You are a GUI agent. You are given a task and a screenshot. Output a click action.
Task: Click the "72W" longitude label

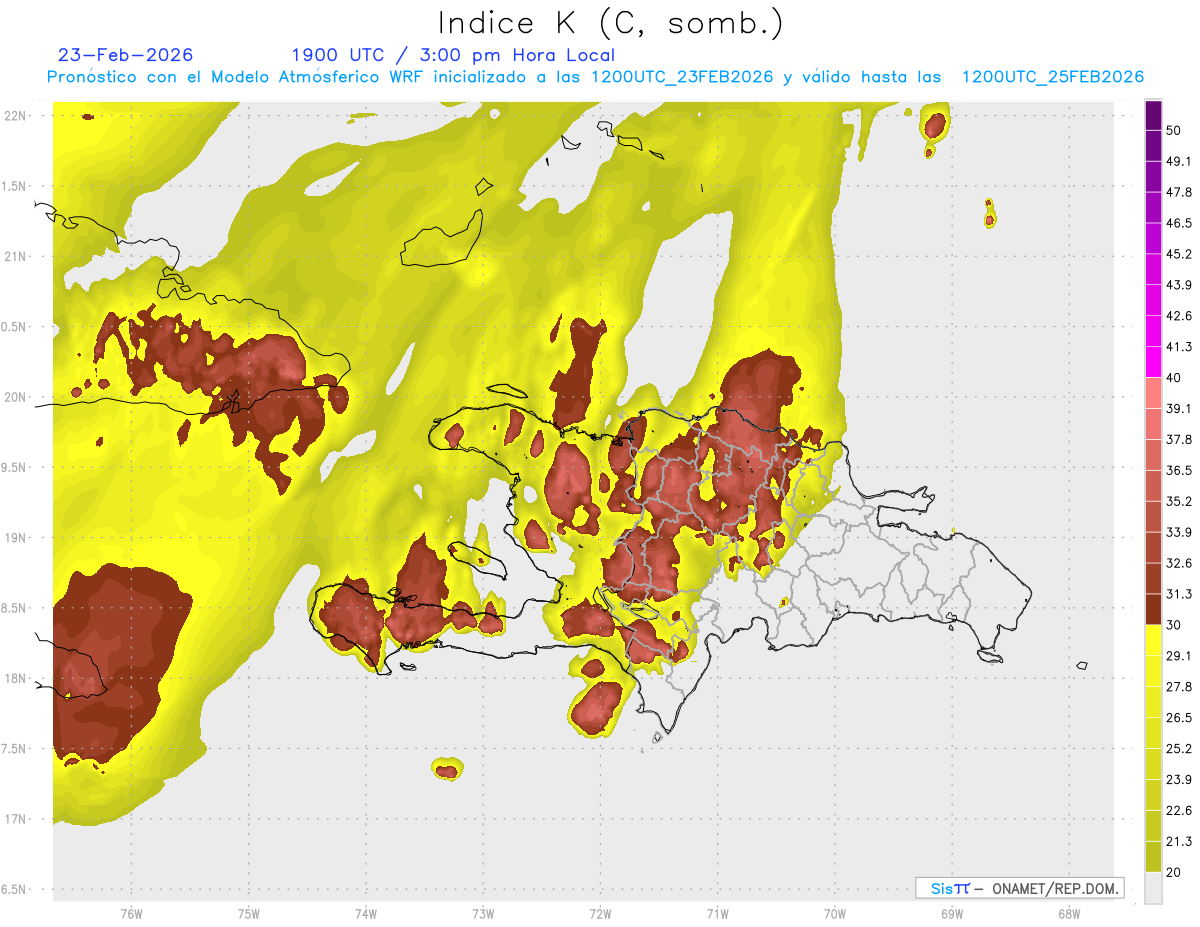click(x=600, y=914)
